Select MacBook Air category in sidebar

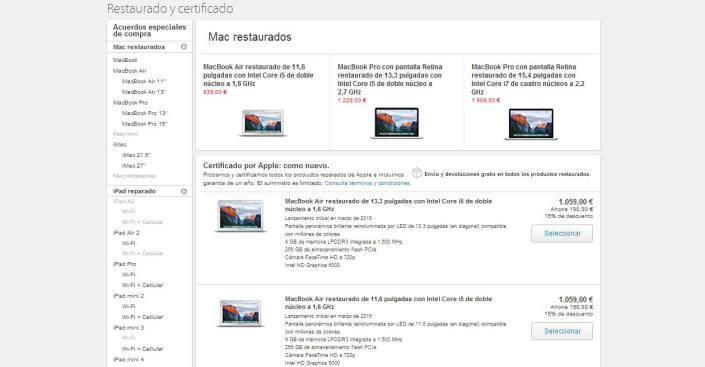(129, 71)
